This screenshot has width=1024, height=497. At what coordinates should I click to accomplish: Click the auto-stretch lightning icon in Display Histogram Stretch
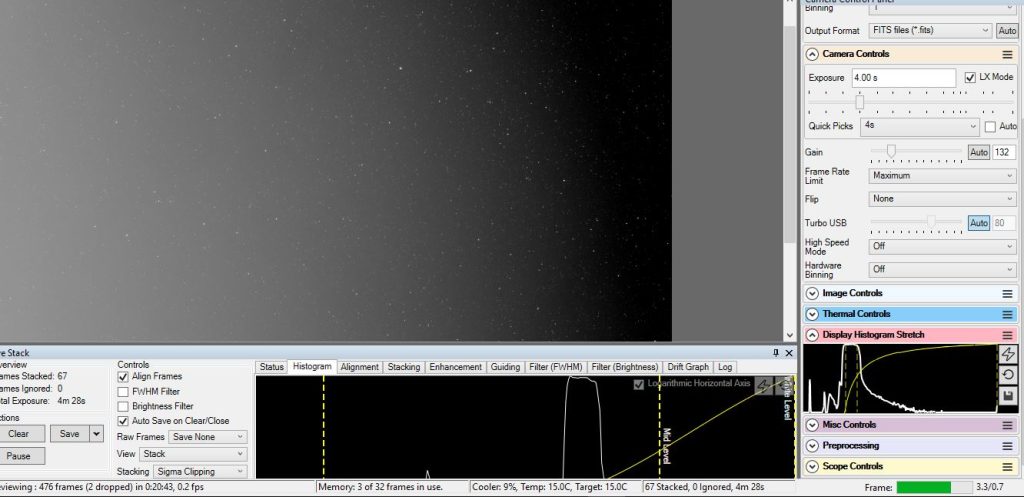[1008, 354]
